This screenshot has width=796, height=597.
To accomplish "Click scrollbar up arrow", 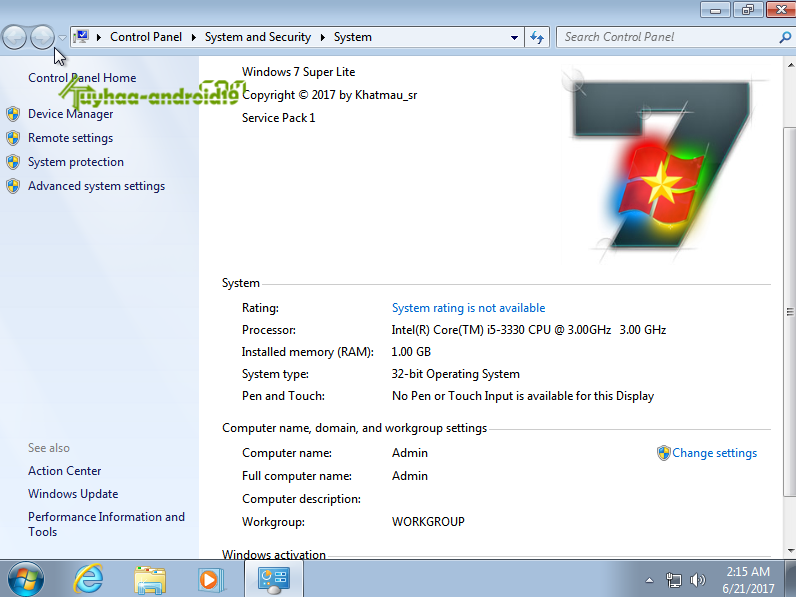I will [x=790, y=65].
